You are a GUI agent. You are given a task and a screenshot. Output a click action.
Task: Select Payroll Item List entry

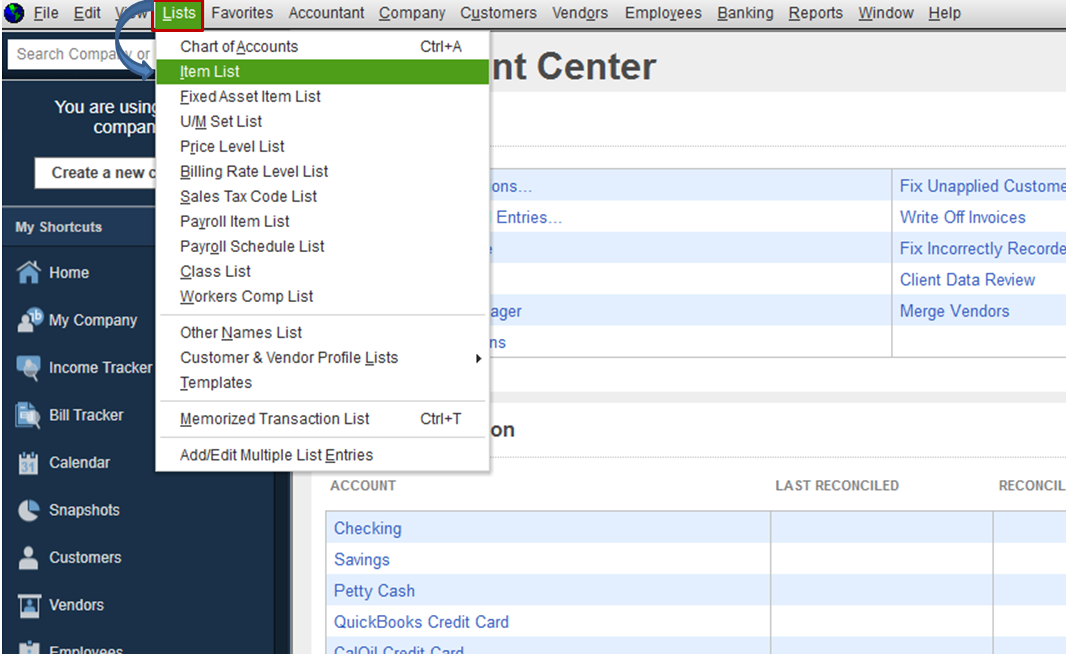[322, 222]
